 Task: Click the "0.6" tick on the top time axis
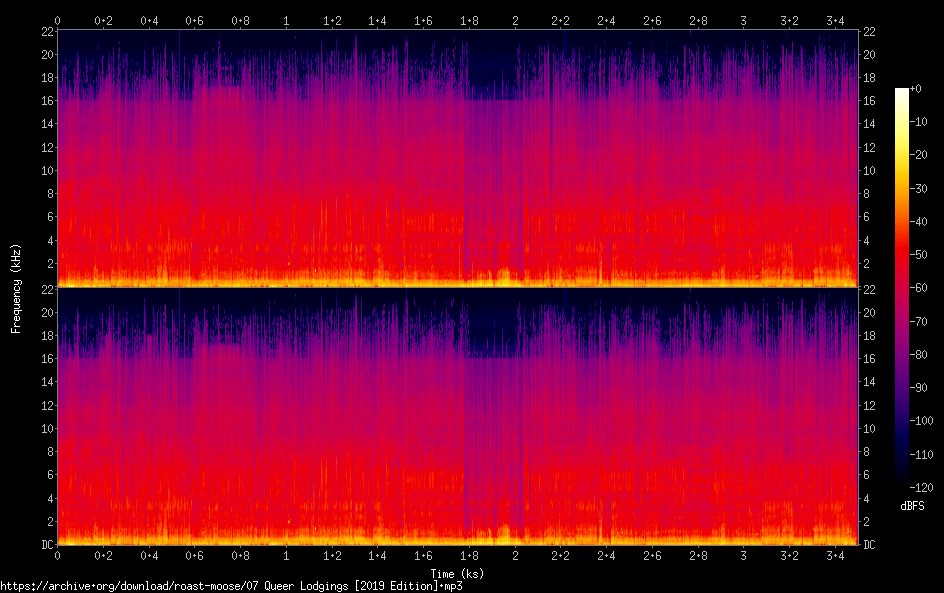click(195, 20)
